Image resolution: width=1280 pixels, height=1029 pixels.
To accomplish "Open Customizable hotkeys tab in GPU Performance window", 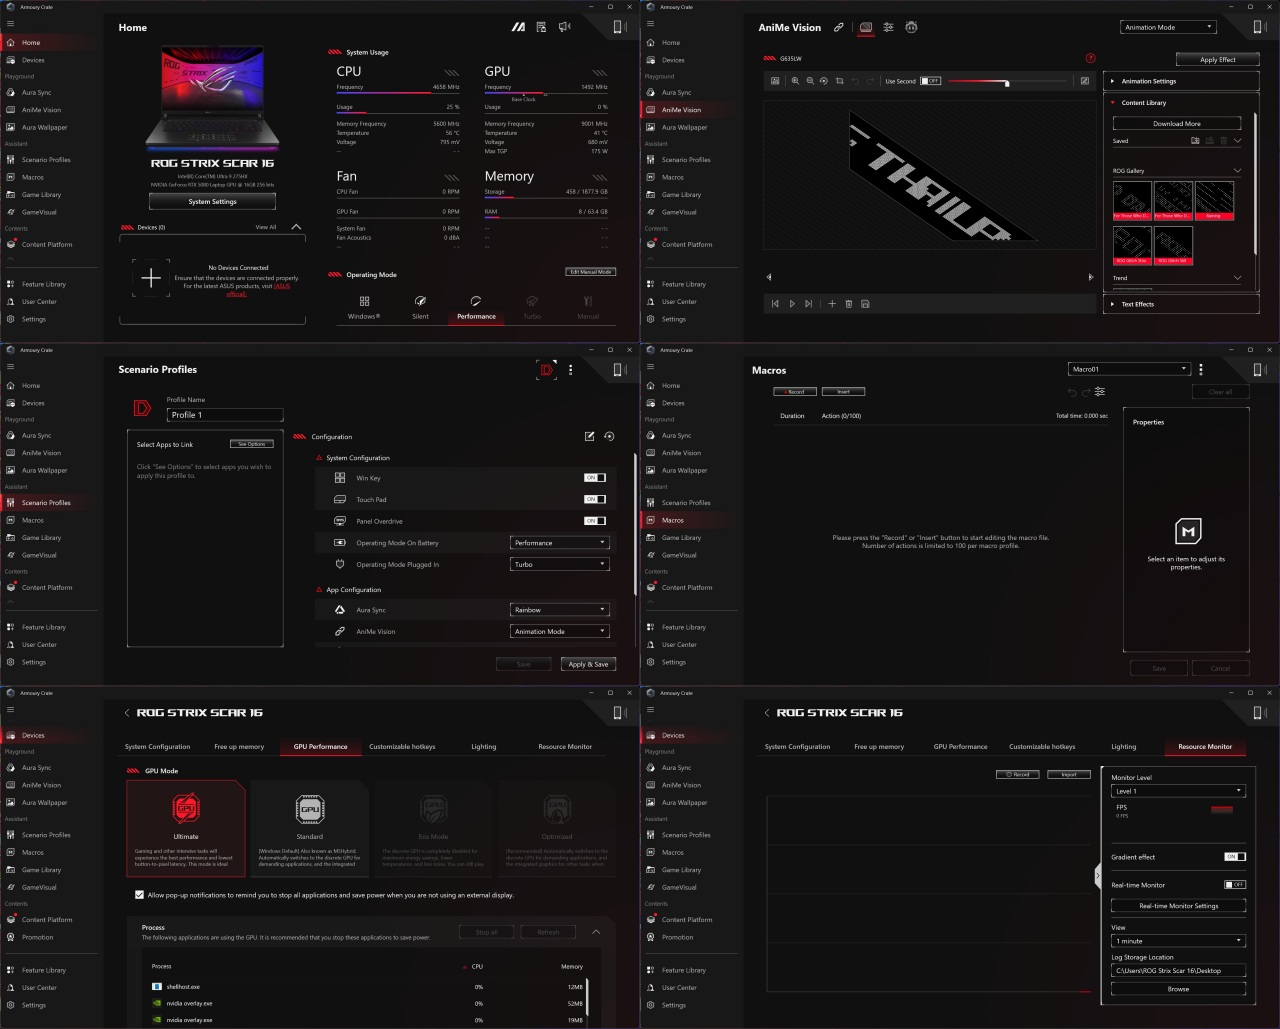I will tap(402, 747).
